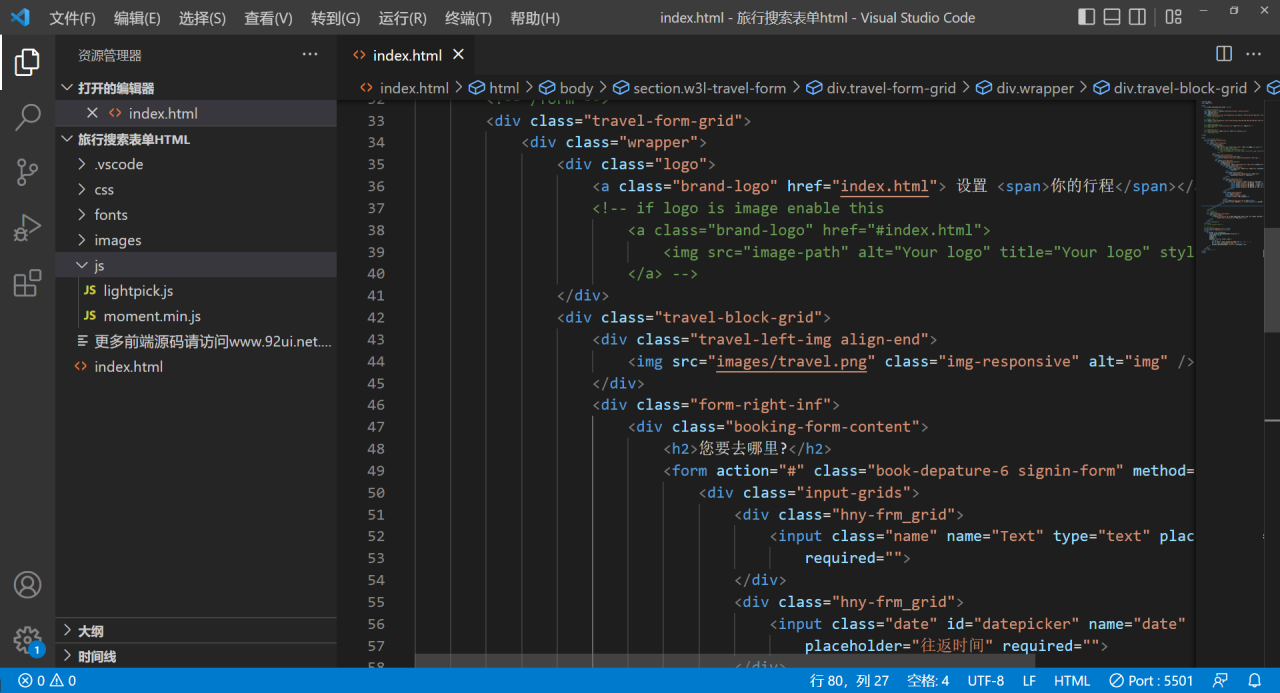
Task: Toggle bottom panel layout button
Action: (x=1112, y=17)
